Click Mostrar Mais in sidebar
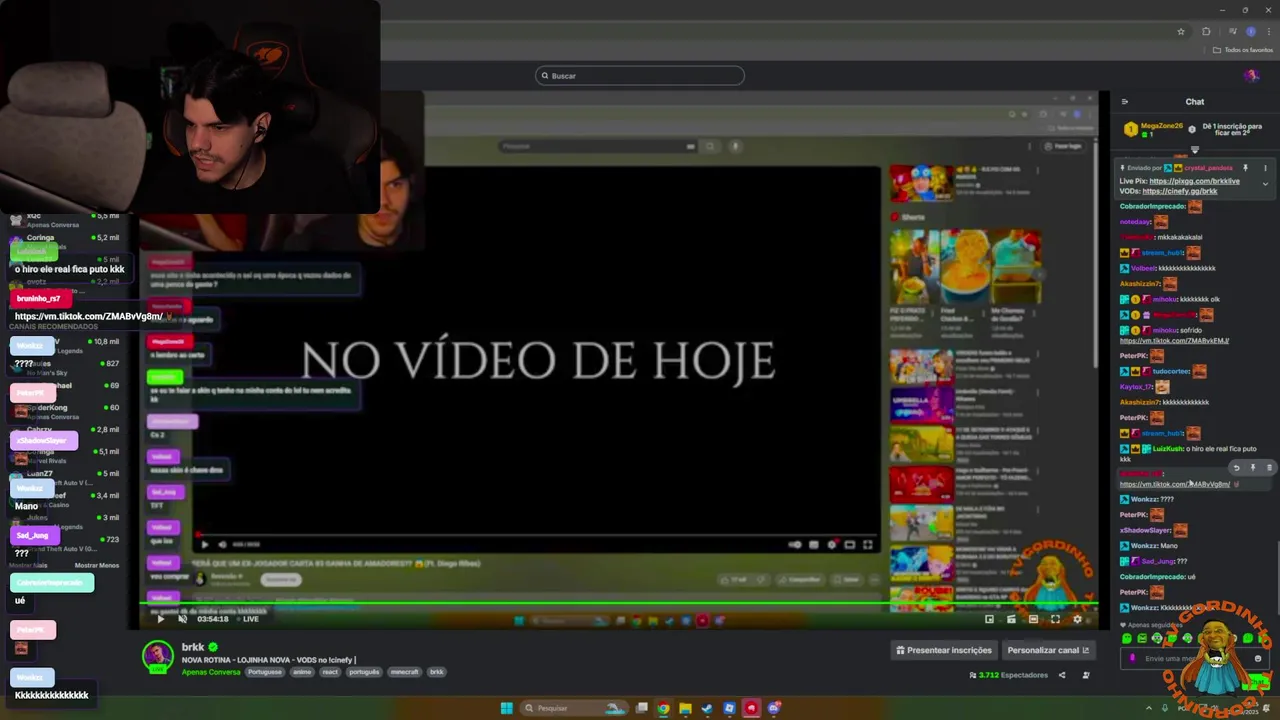The height and width of the screenshot is (720, 1280). point(28,565)
